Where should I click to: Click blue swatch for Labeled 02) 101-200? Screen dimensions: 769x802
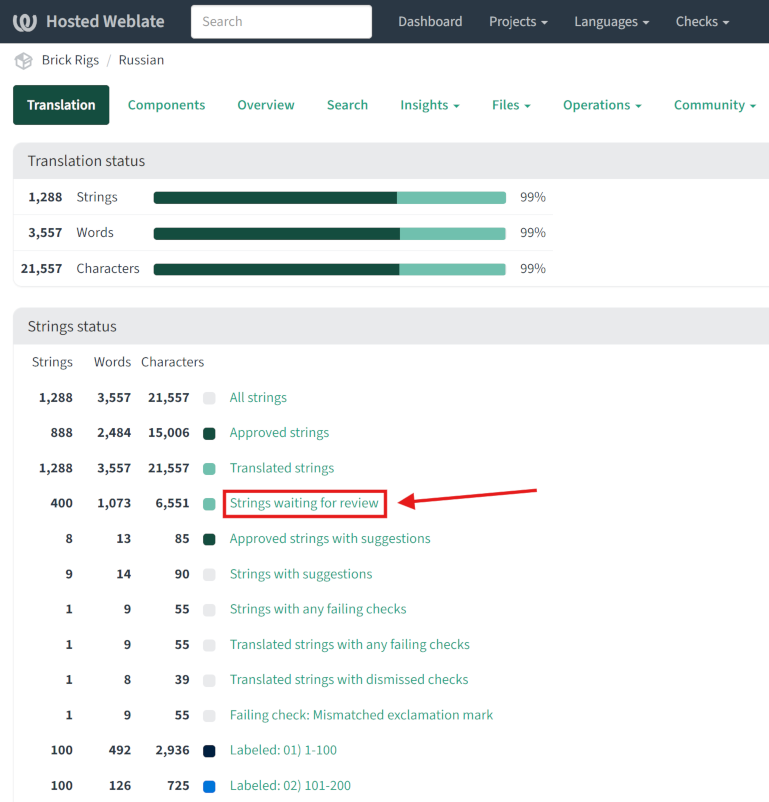click(209, 786)
